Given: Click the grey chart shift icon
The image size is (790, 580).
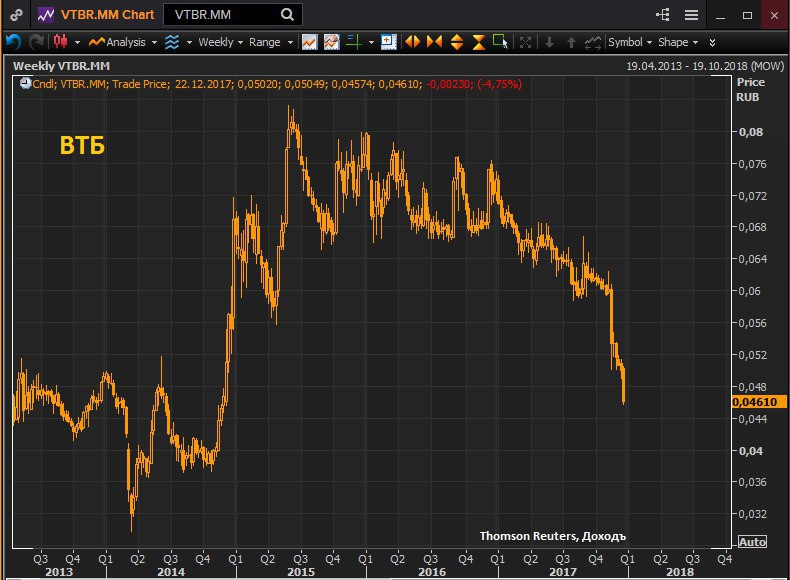Looking at the screenshot, I should click(x=593, y=42).
